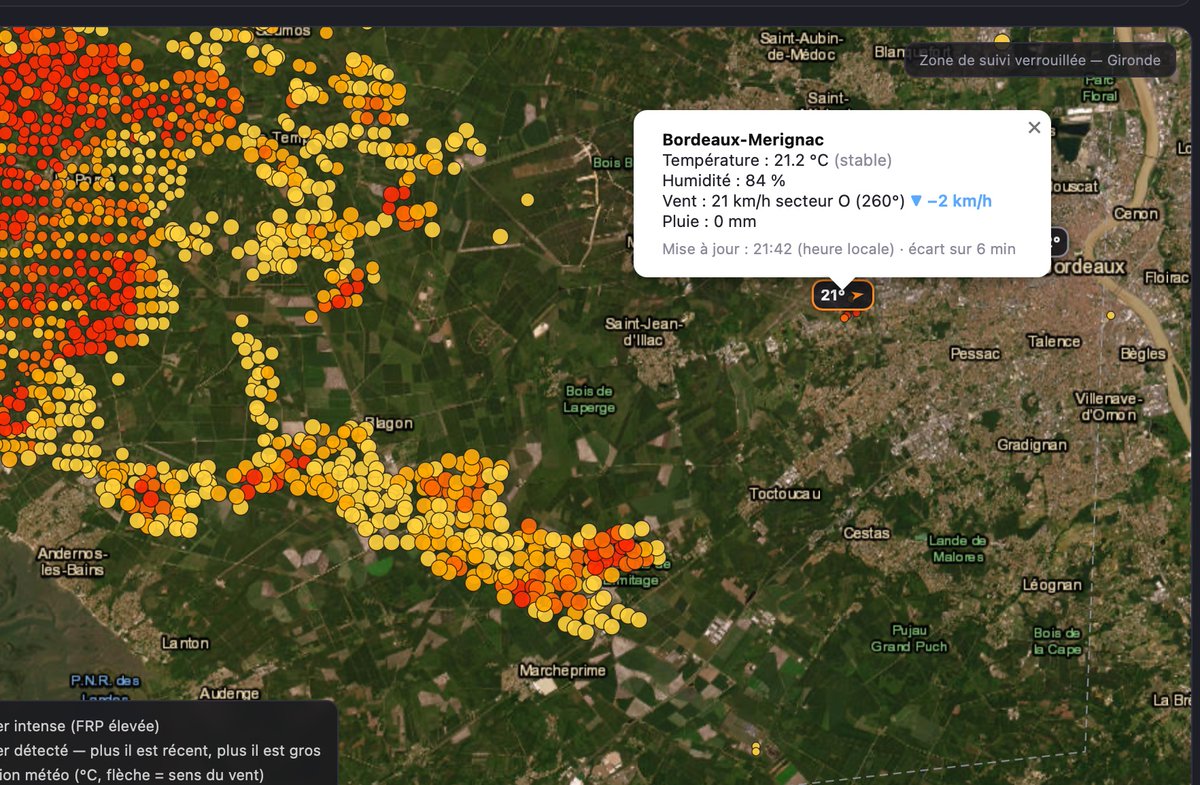1200x785 pixels.
Task: Click the 'Cestas' map label
Action: pyautogui.click(x=866, y=533)
